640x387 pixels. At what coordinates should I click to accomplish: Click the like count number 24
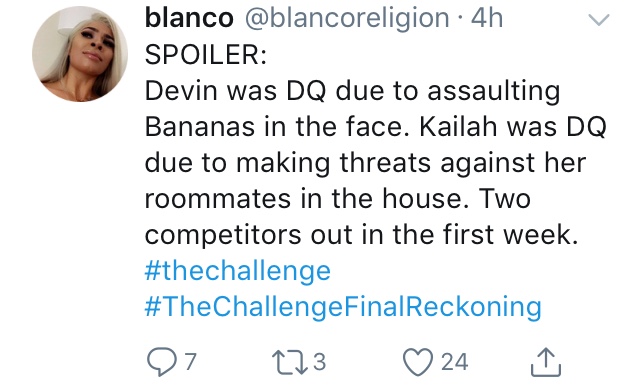click(x=454, y=362)
